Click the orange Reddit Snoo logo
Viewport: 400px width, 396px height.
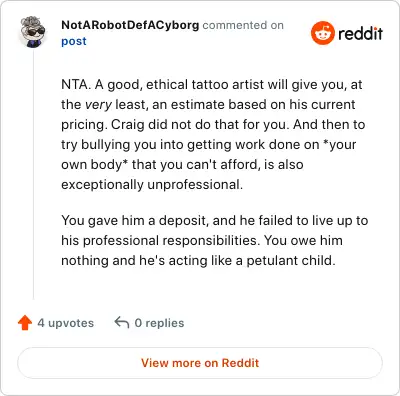(x=322, y=33)
